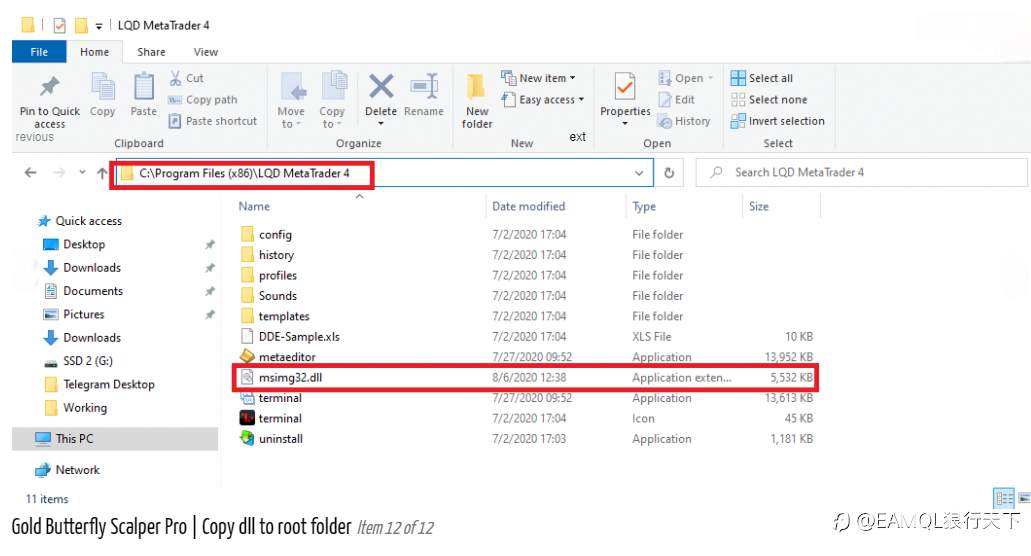This screenshot has height=556, width=1031.
Task: Click Select none
Action: click(x=769, y=100)
